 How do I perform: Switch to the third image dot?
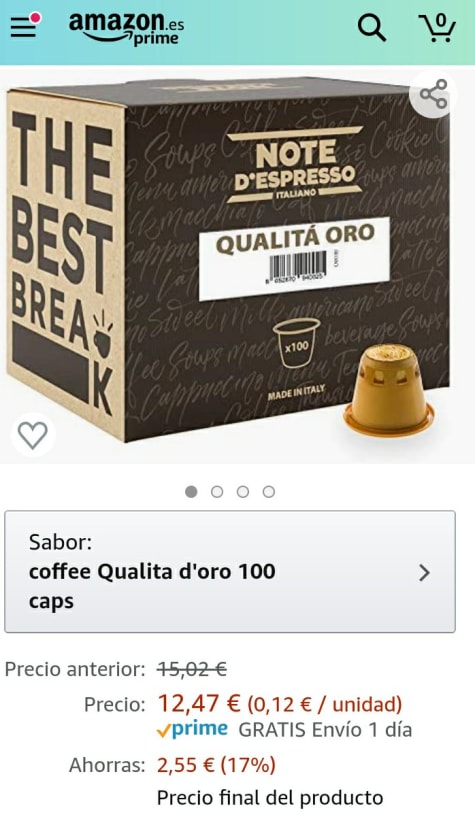coord(242,492)
